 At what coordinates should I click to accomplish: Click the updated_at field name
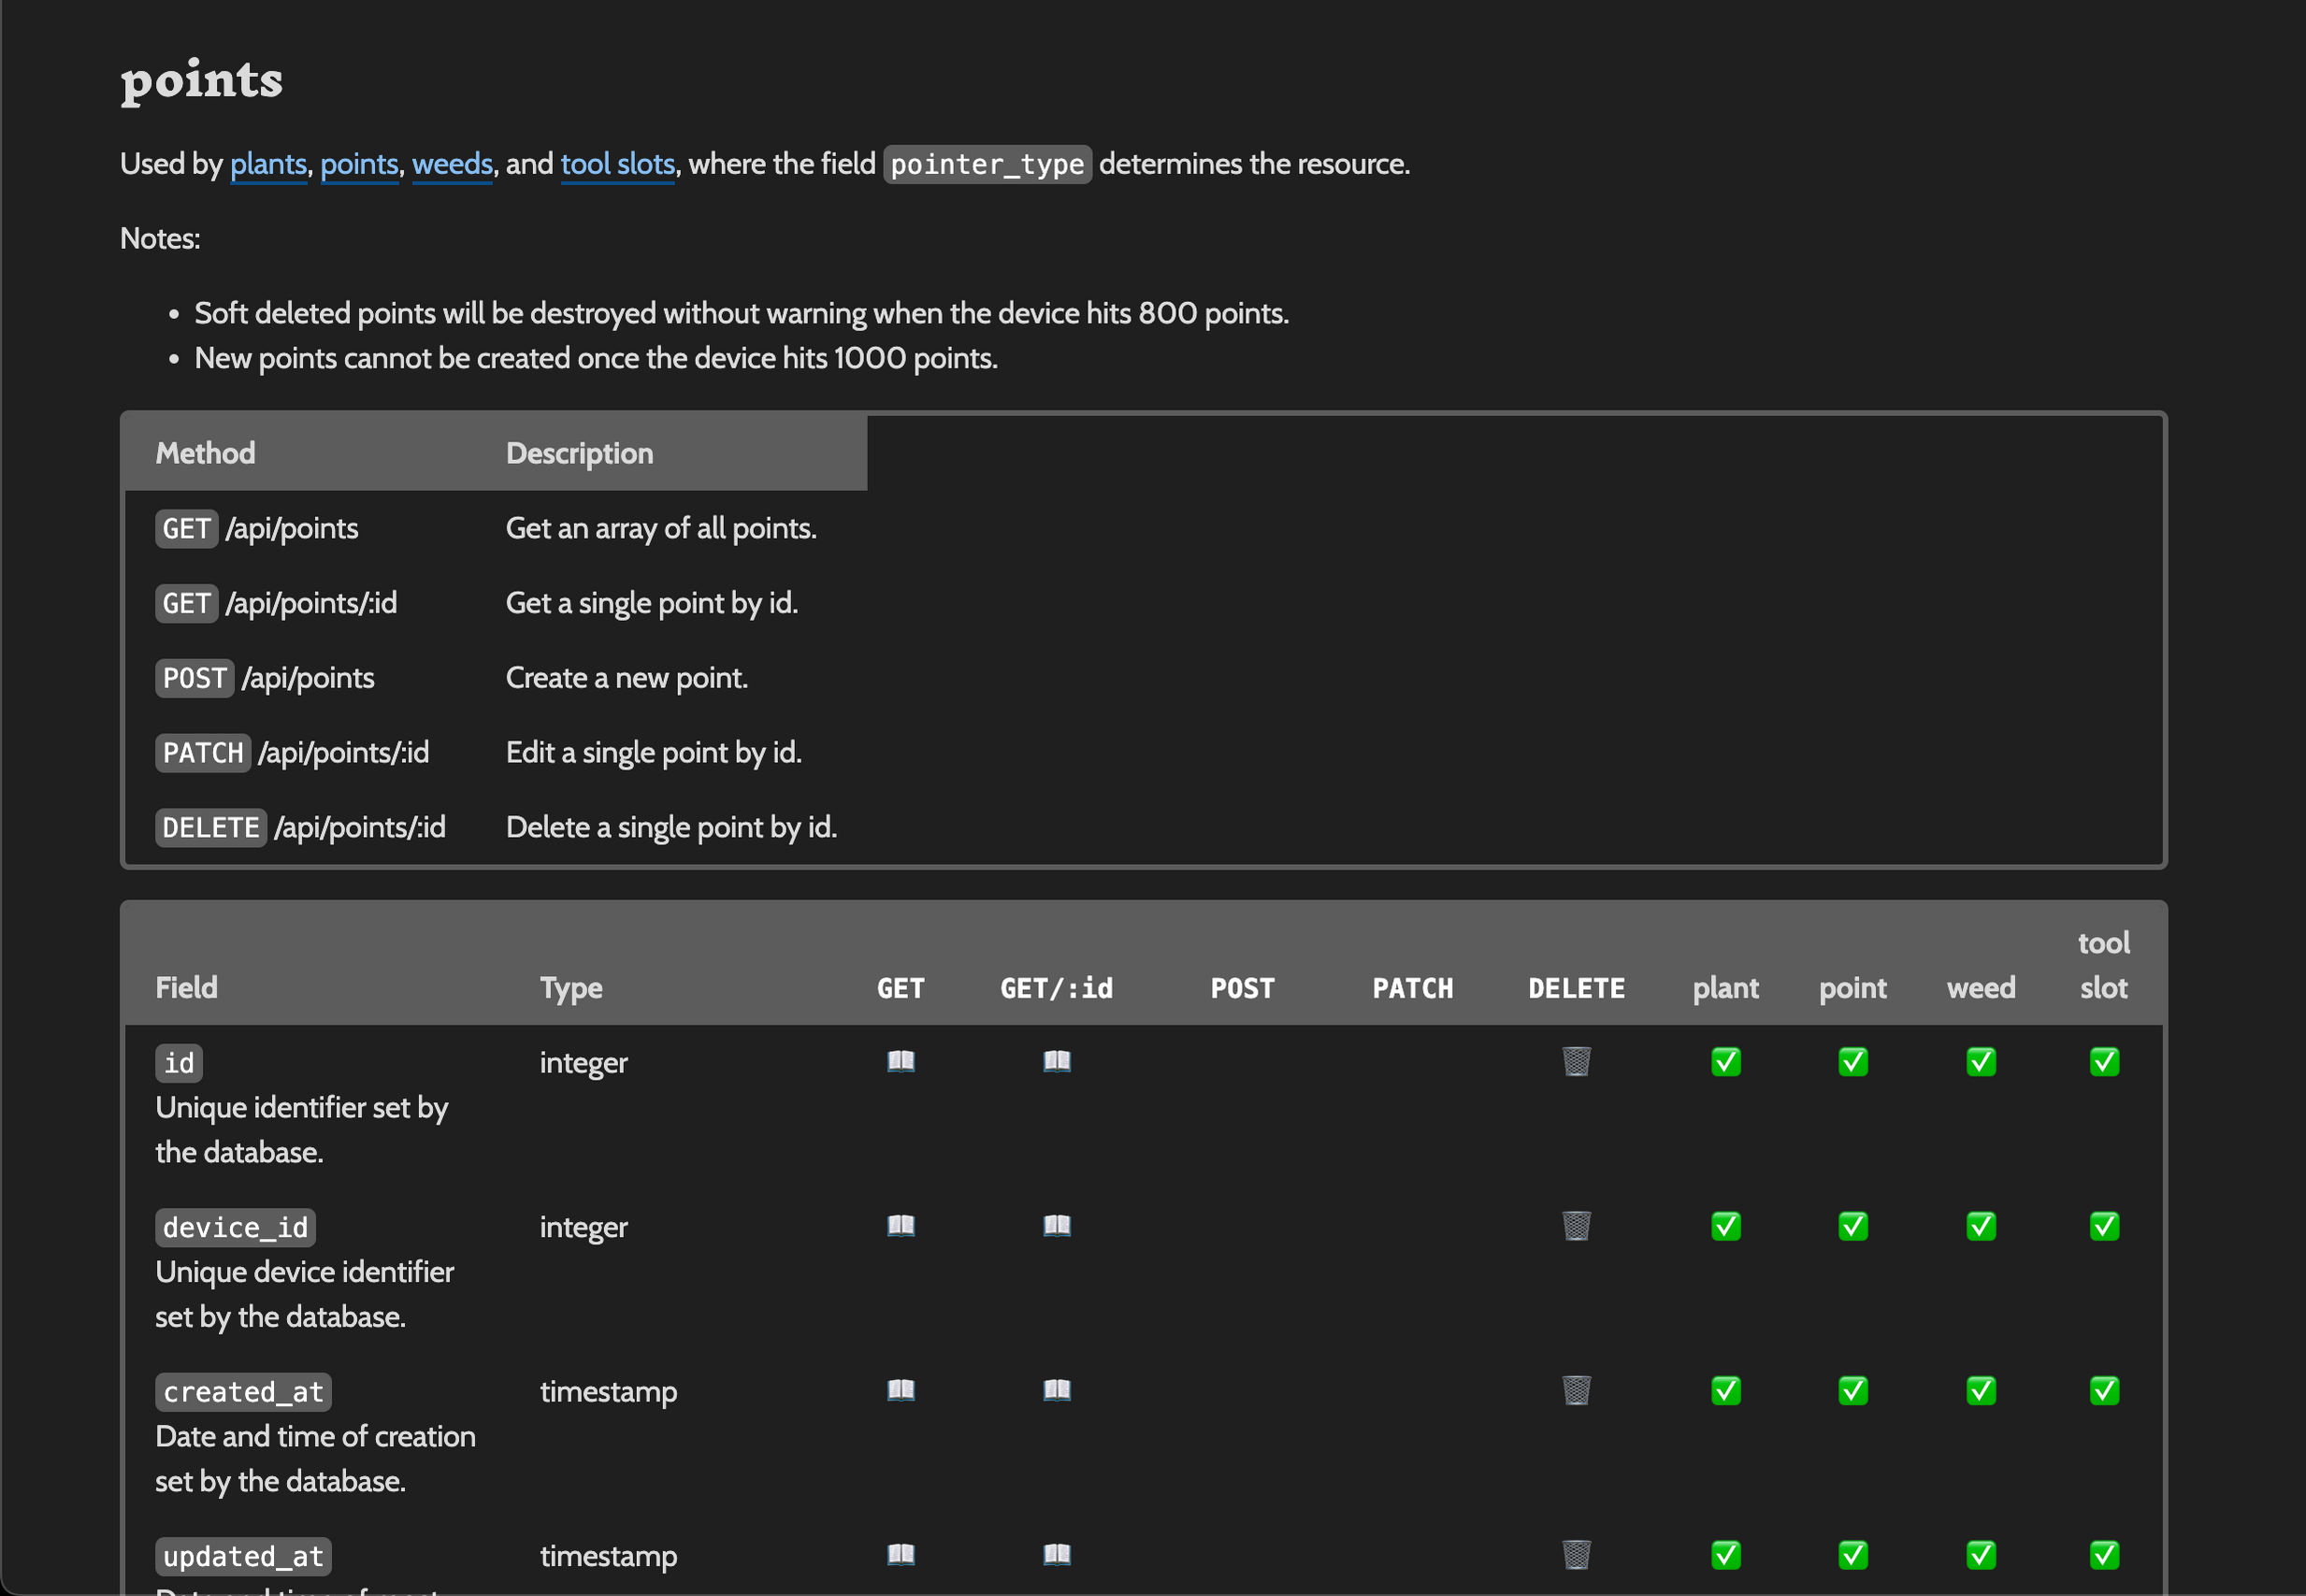[243, 1557]
